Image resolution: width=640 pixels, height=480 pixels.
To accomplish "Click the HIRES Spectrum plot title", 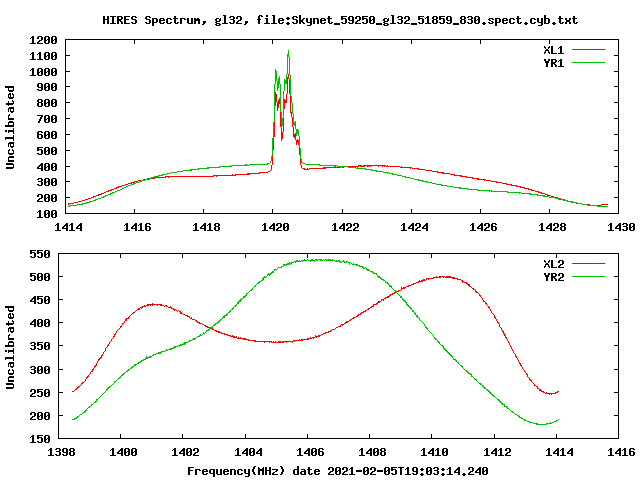I will (340, 20).
